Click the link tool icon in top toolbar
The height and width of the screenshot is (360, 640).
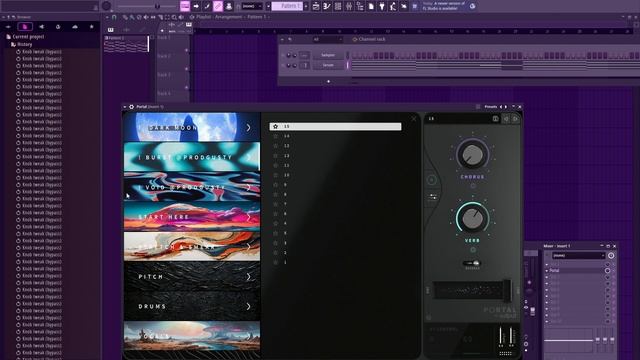(x=218, y=6)
